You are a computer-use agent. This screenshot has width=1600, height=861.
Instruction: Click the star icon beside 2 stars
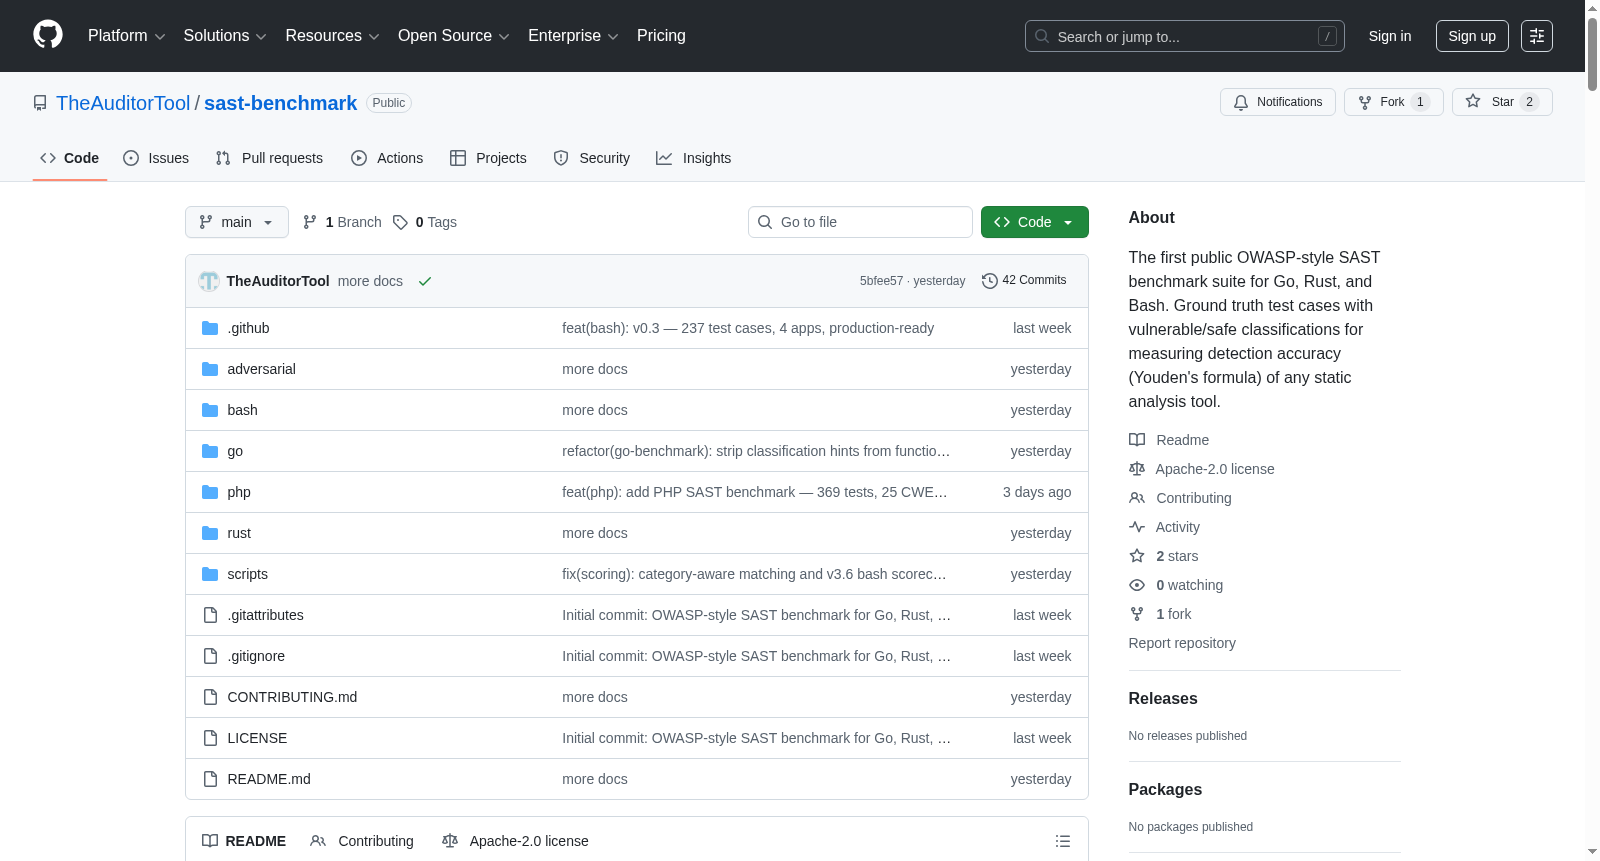(x=1137, y=556)
